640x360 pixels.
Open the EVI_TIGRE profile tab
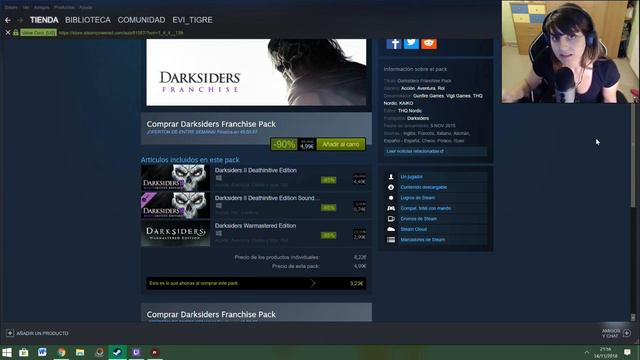(x=192, y=20)
